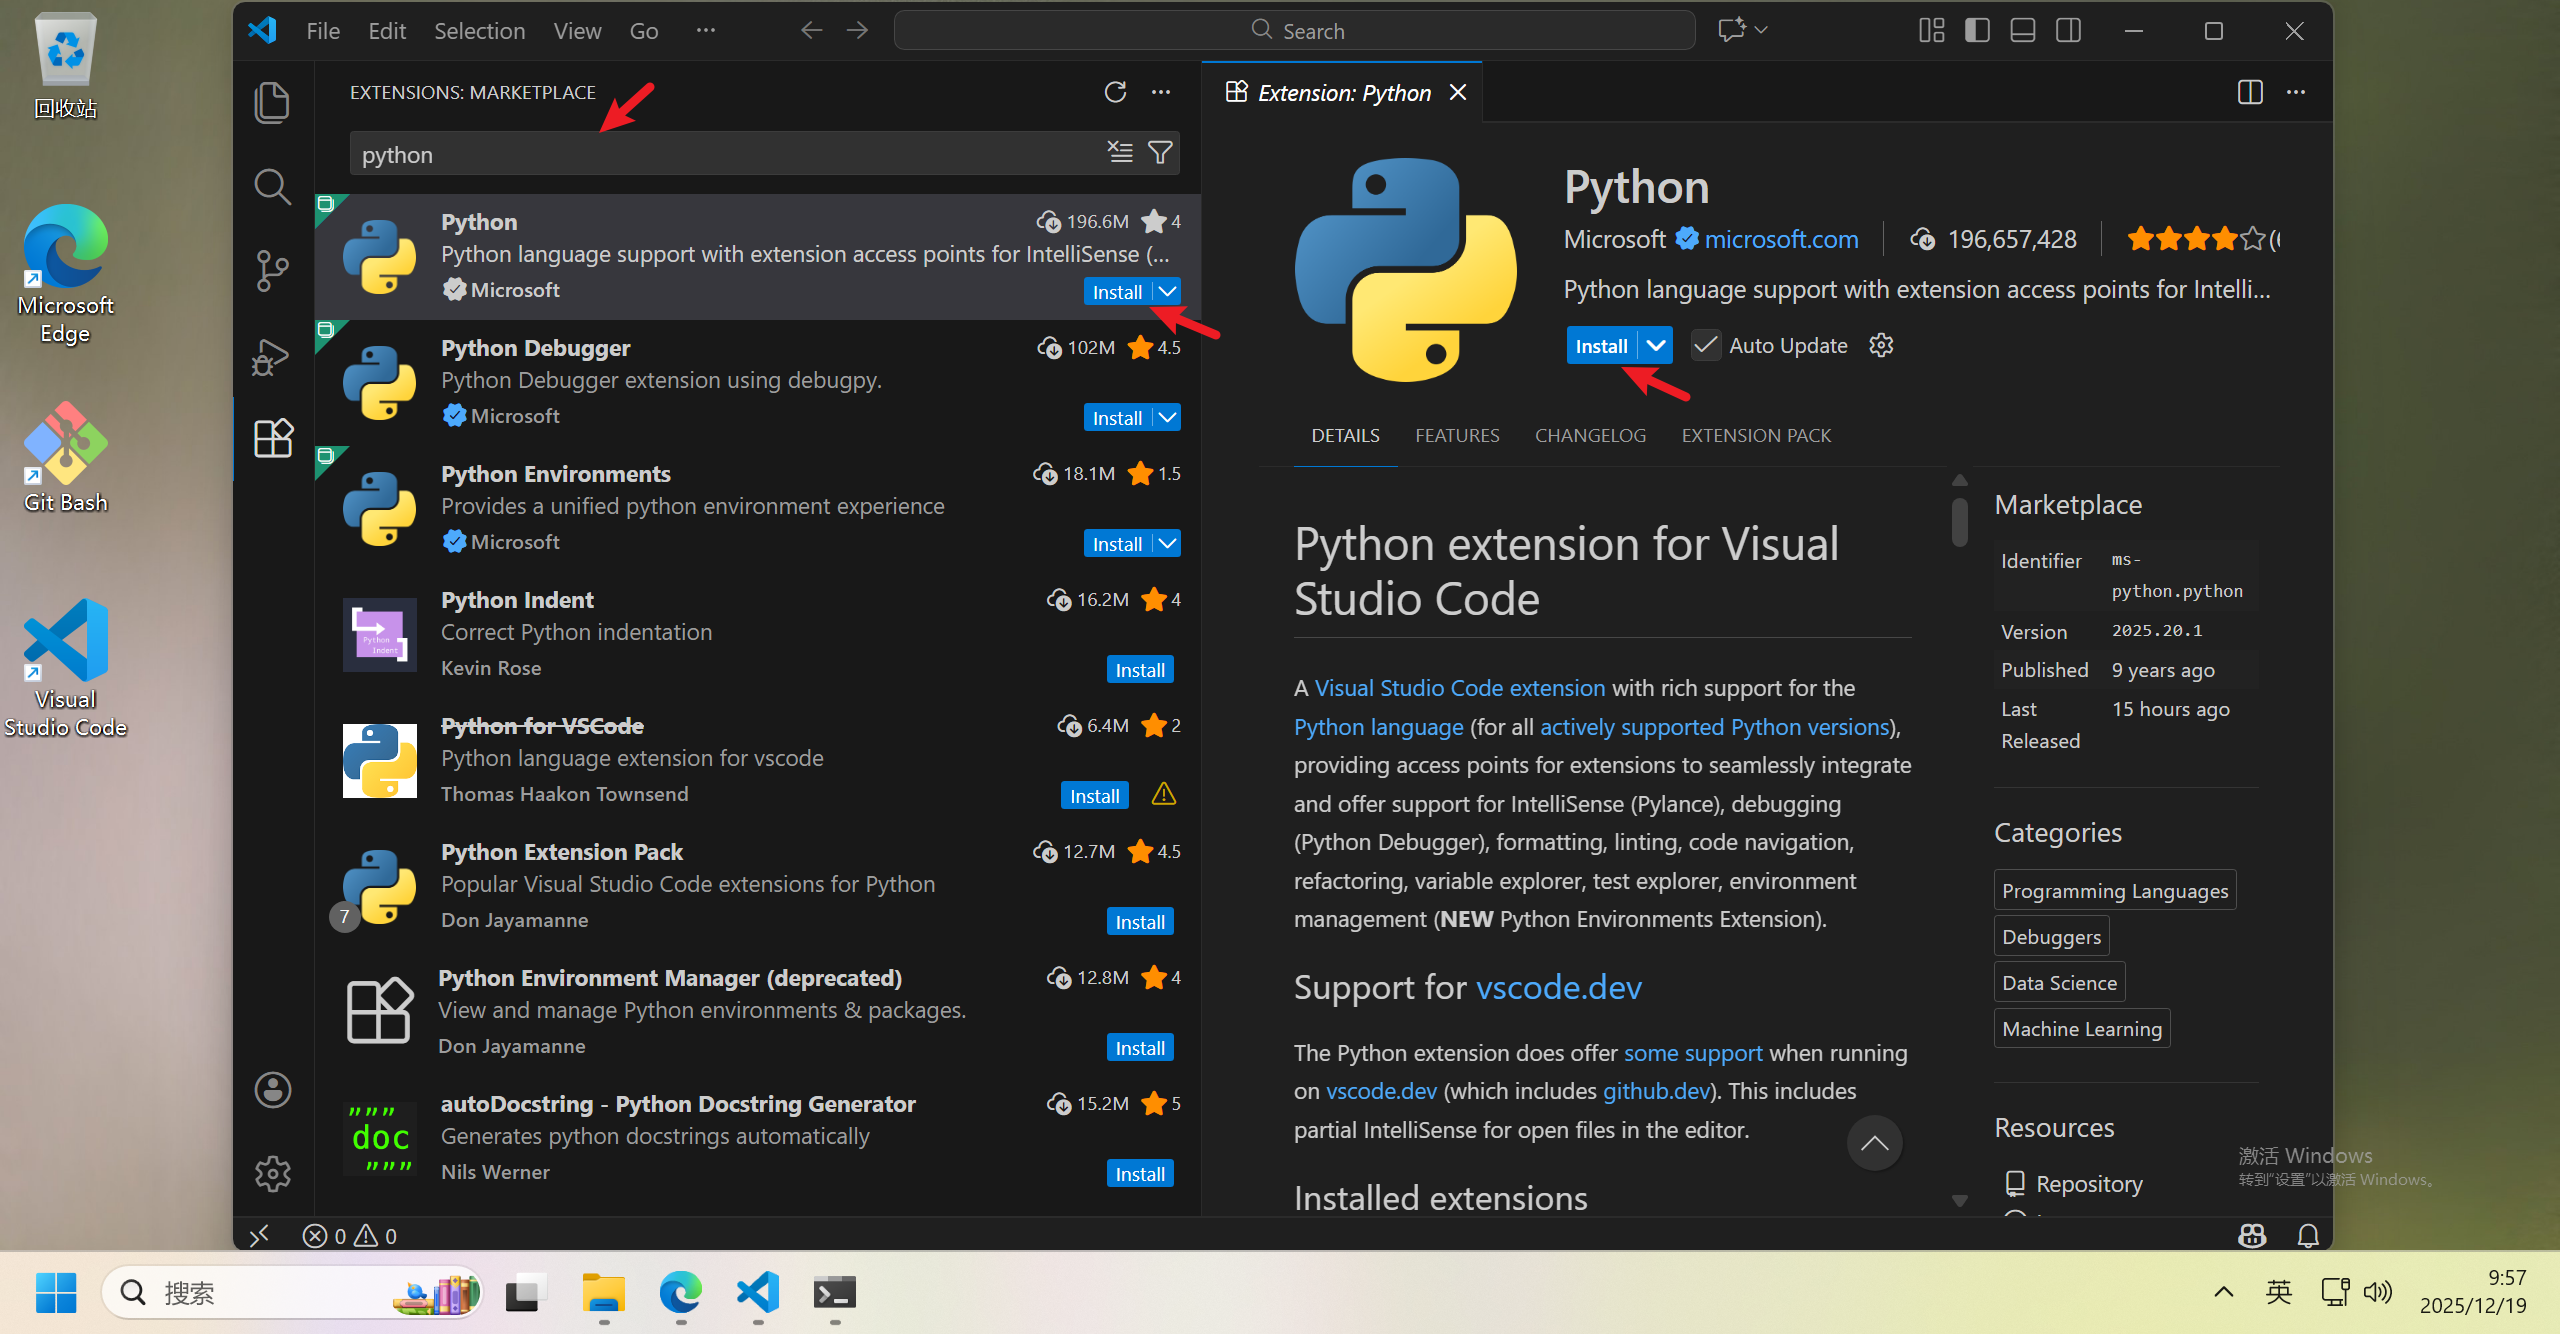
Task: Click the extension details vertical scrollbar
Action: (1959, 520)
